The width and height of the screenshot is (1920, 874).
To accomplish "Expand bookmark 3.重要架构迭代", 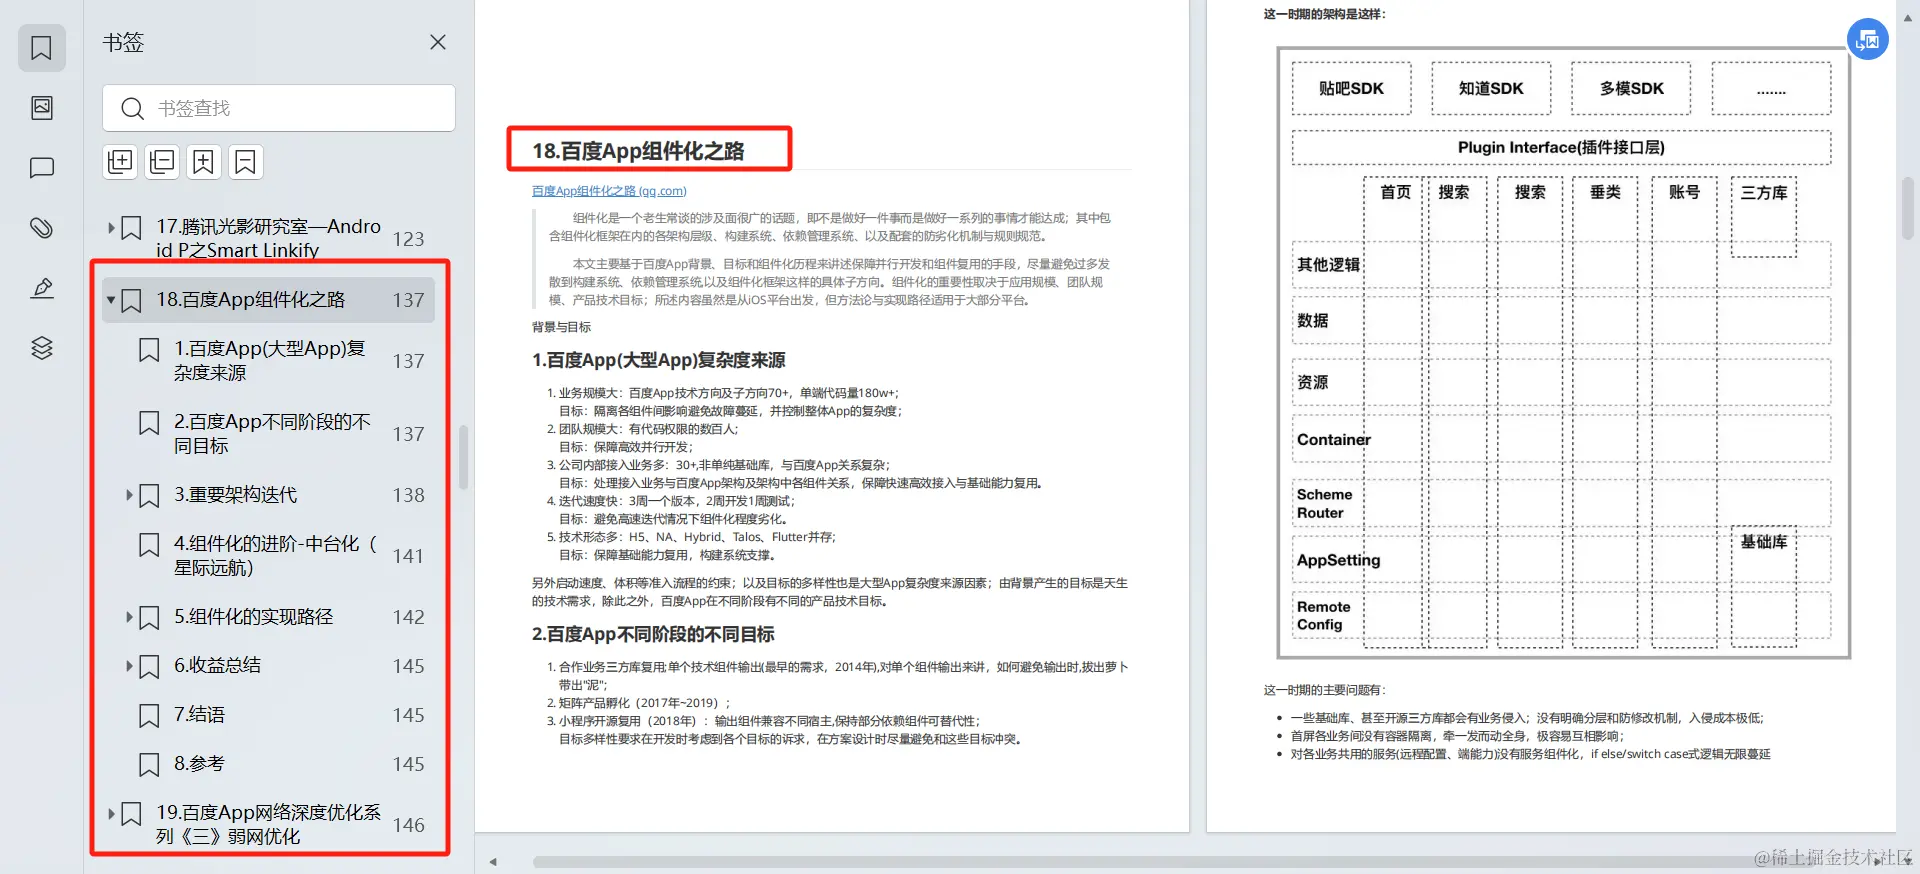I will coord(129,495).
